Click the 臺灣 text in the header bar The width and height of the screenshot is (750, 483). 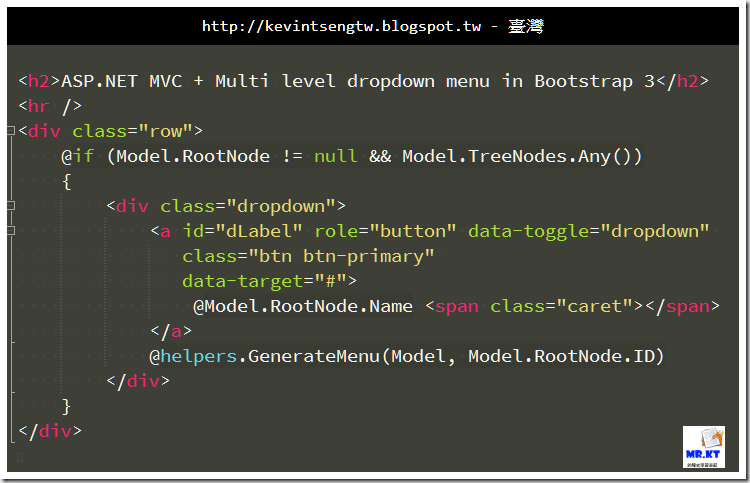(526, 26)
